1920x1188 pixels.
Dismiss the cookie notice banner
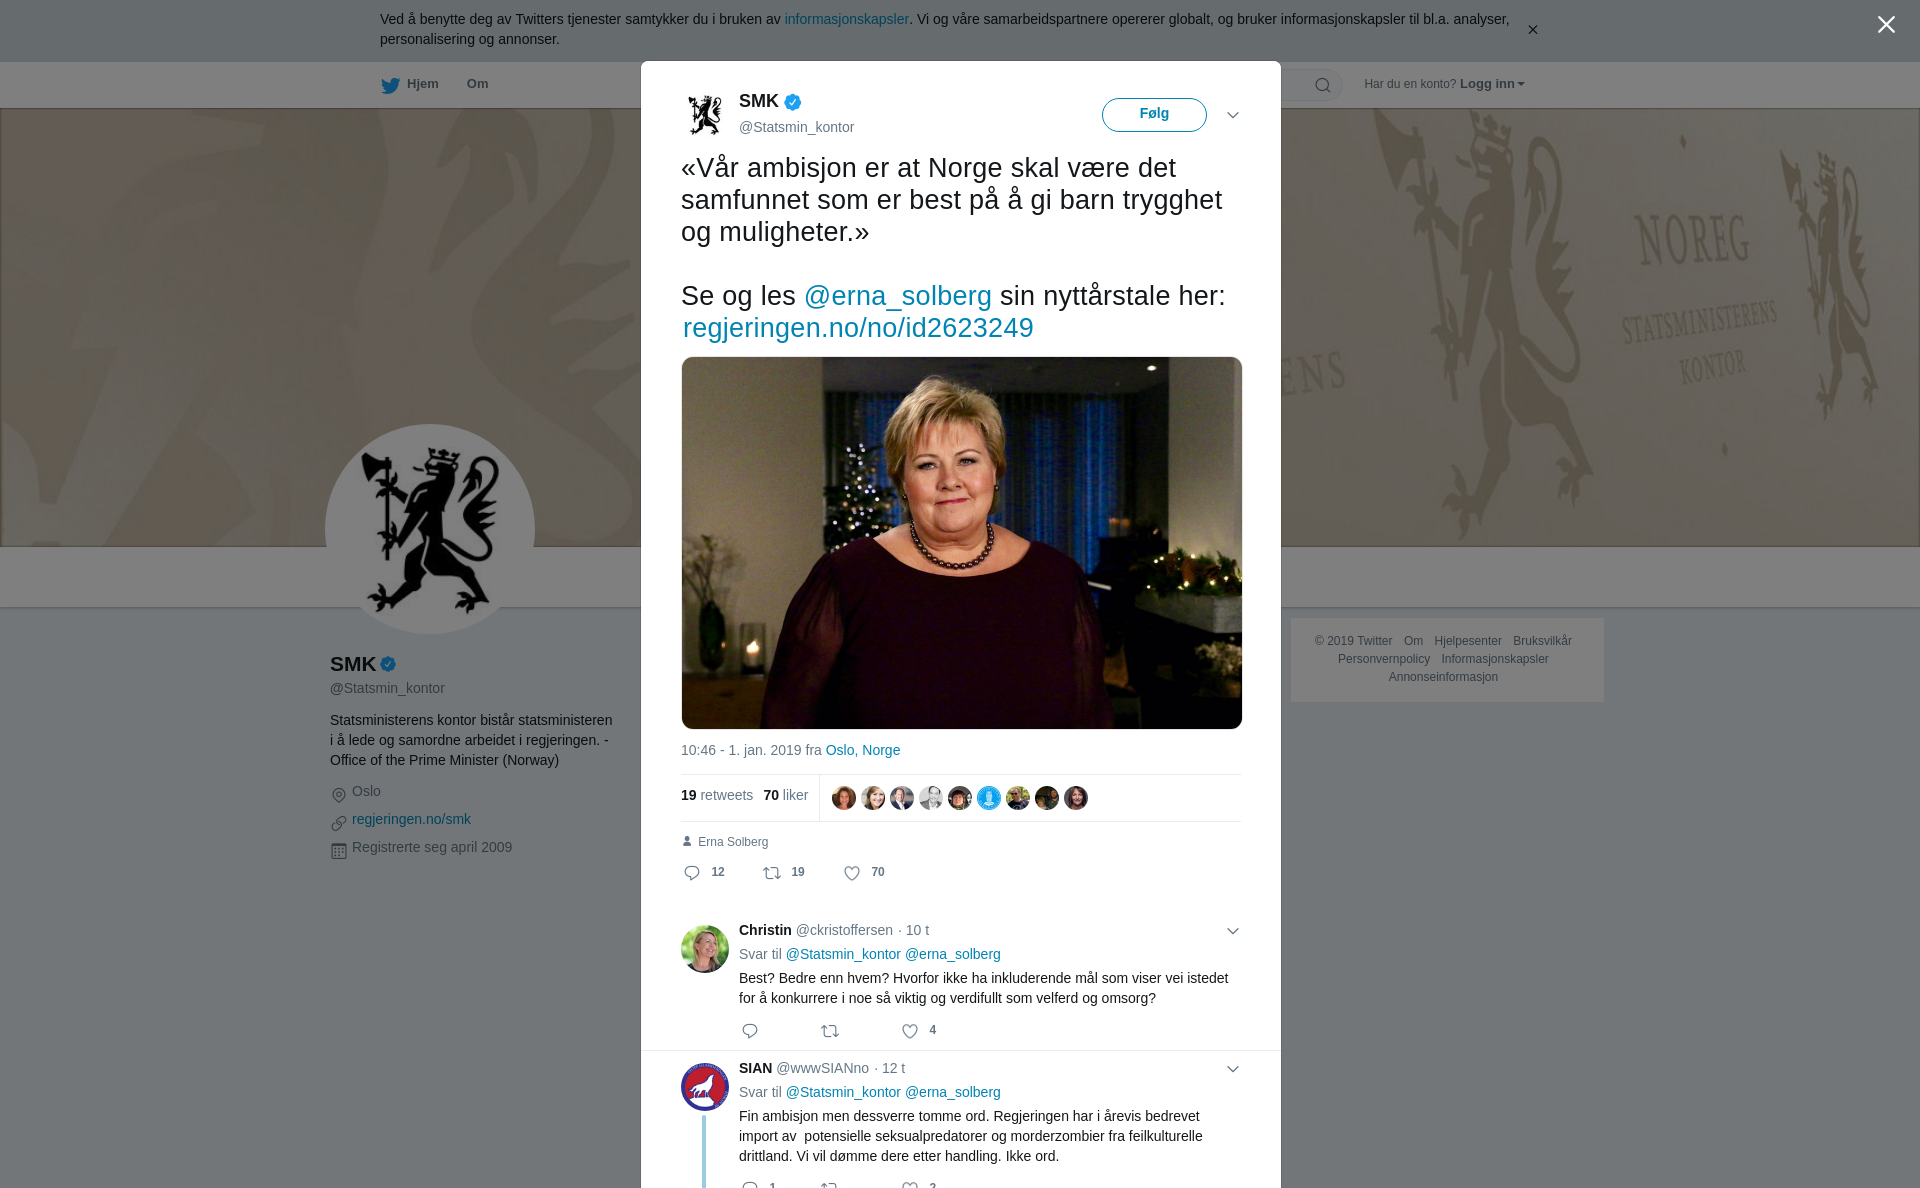tap(1532, 30)
